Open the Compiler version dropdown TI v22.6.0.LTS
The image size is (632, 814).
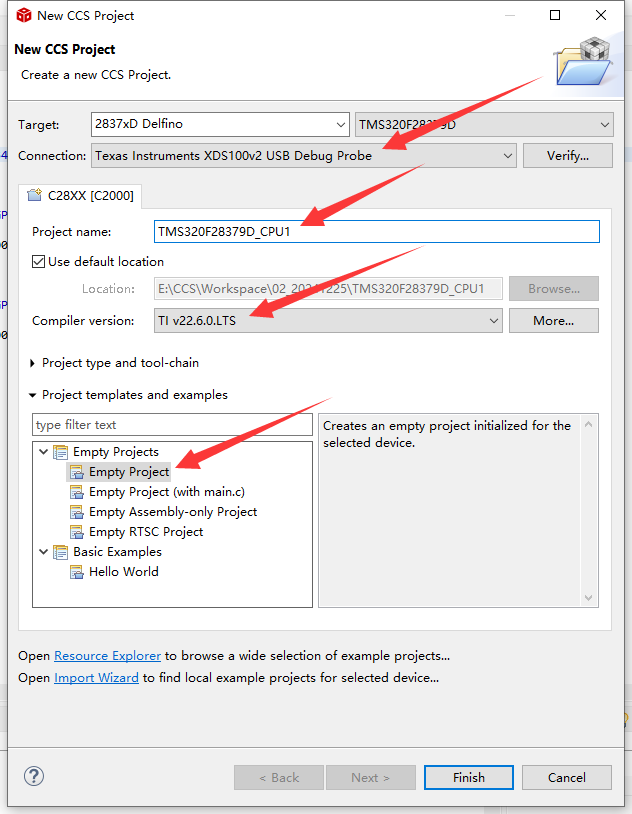tap(328, 321)
